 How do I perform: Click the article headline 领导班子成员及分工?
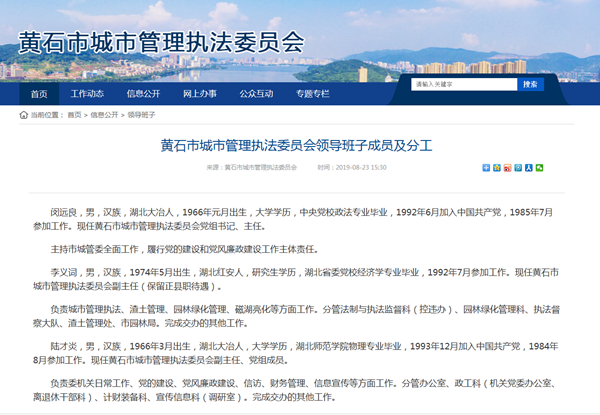[x=297, y=145]
